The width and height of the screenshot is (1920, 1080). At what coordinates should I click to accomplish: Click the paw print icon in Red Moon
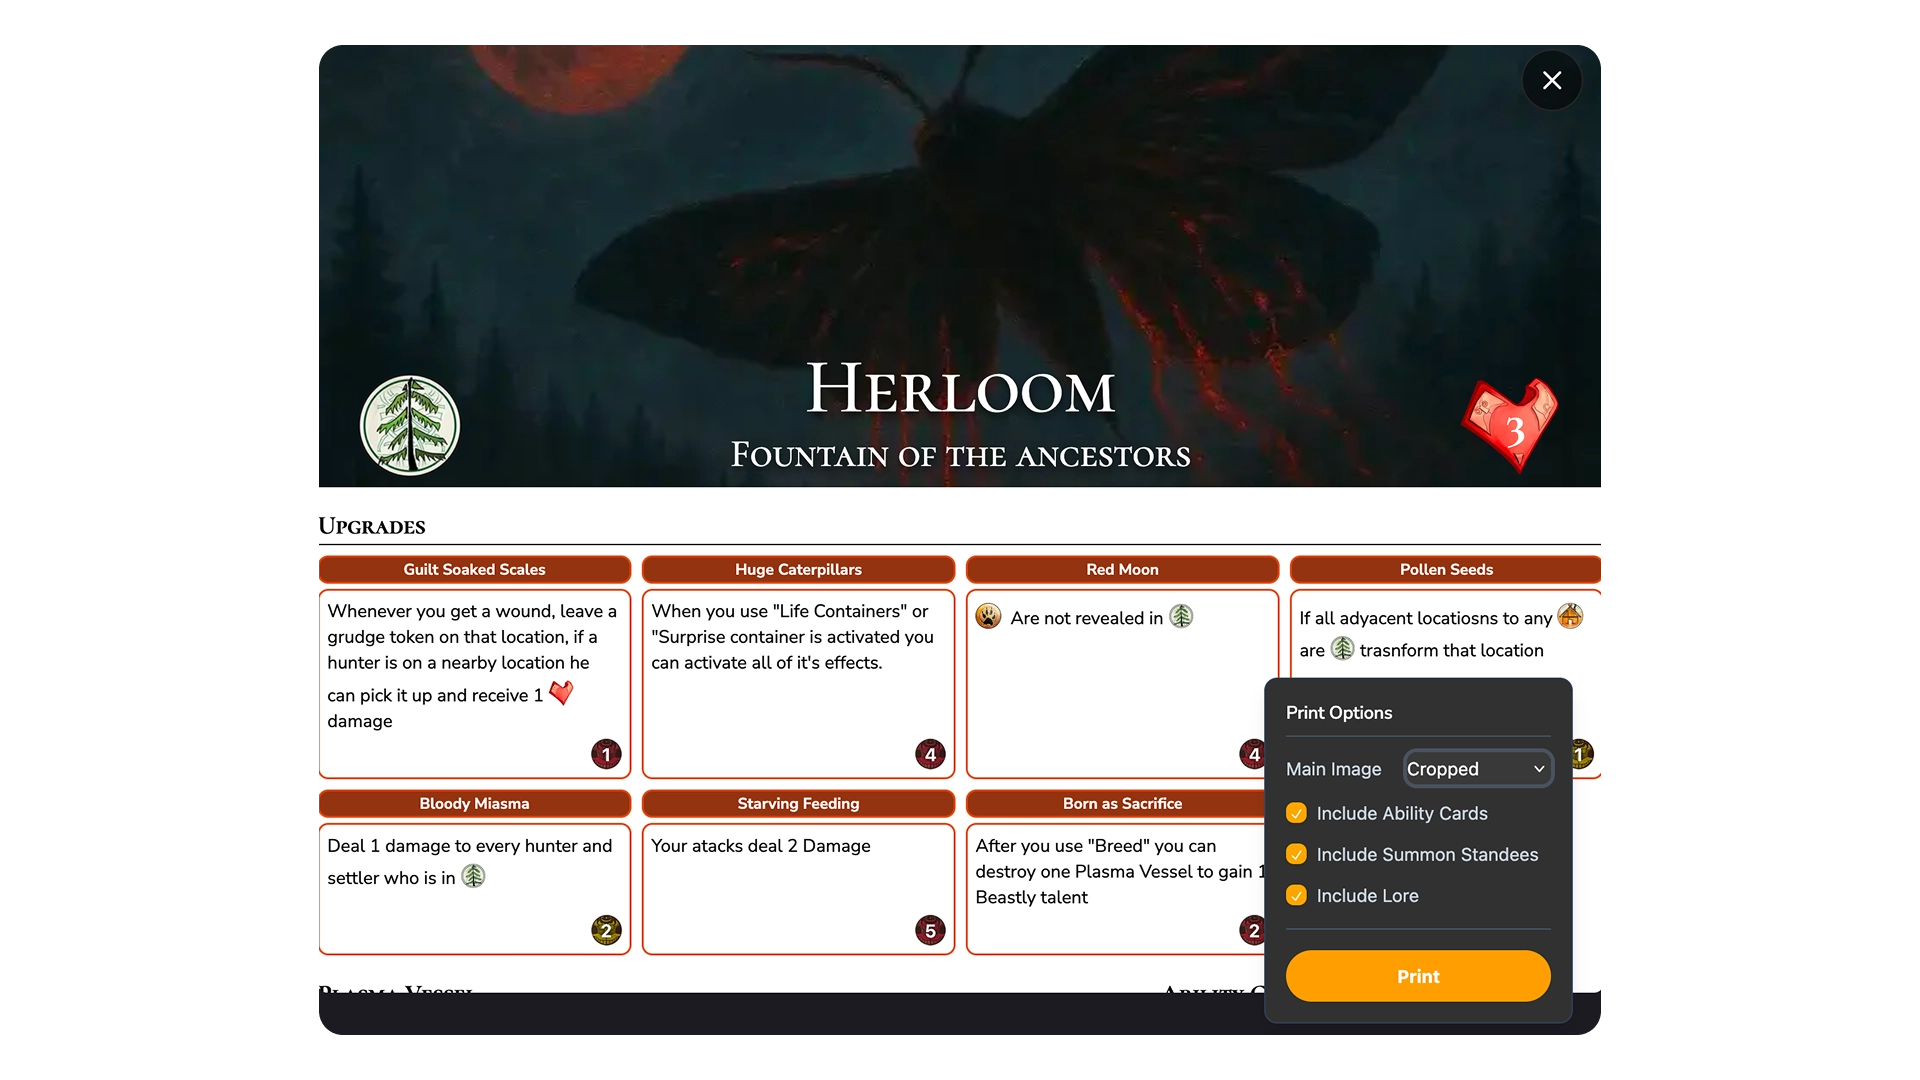[x=988, y=617]
